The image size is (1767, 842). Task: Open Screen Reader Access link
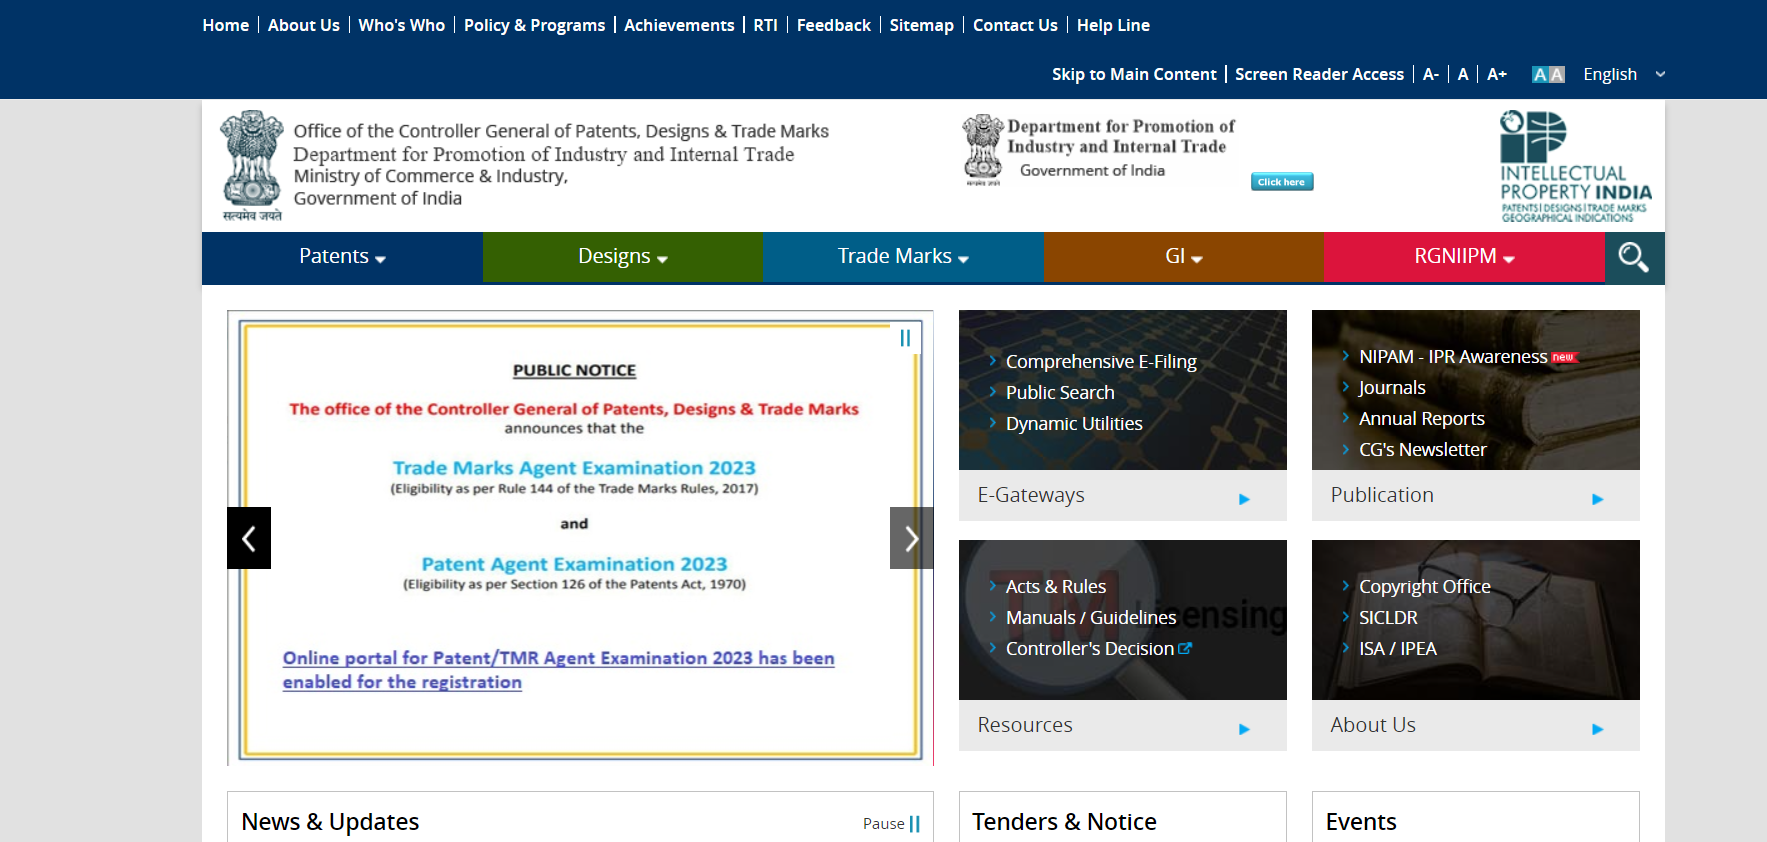coord(1319,74)
